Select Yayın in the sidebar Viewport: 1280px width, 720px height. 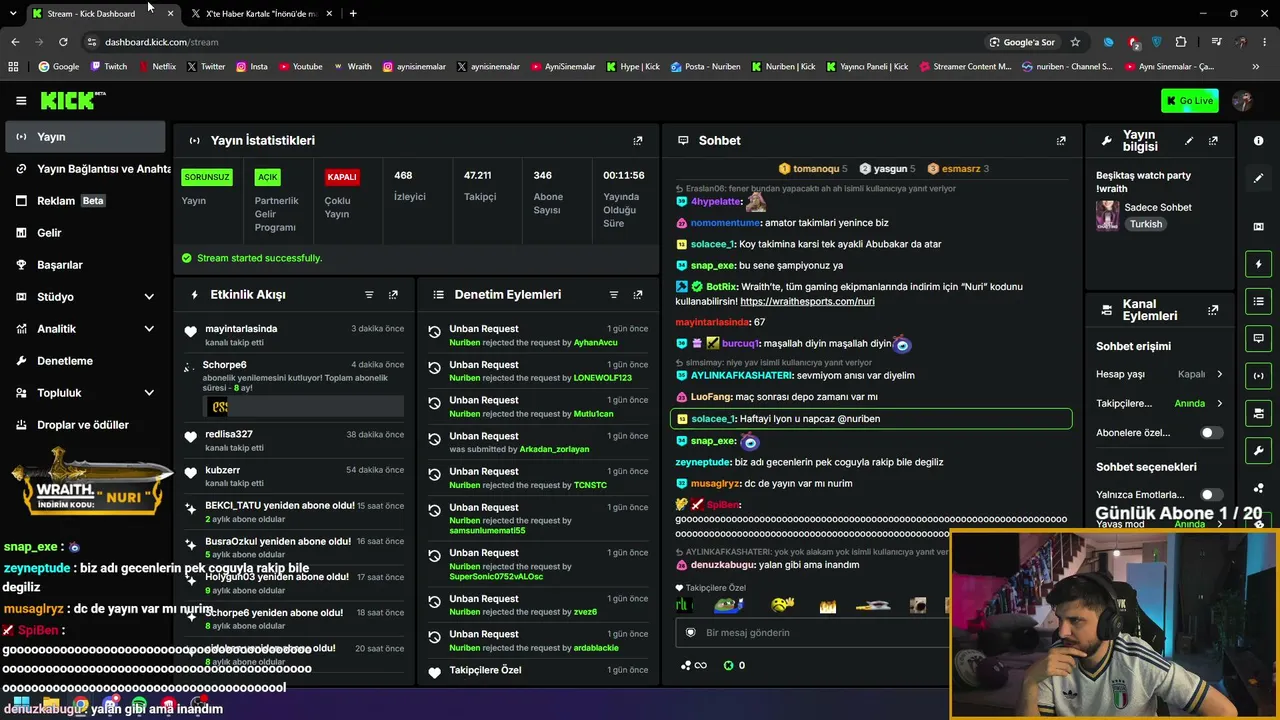(x=85, y=137)
